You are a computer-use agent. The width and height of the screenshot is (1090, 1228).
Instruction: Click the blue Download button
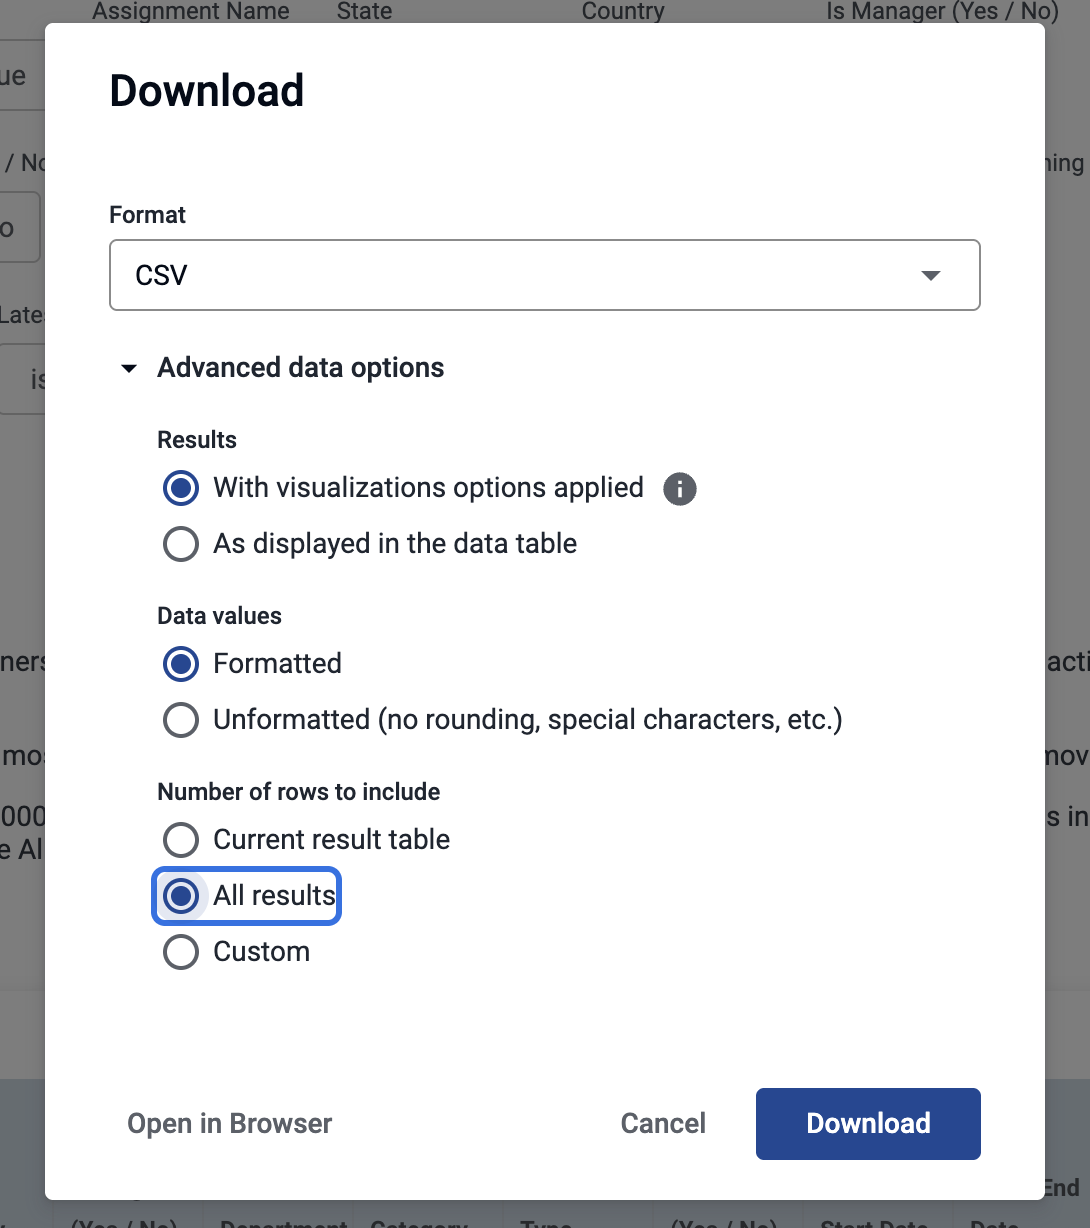[868, 1124]
